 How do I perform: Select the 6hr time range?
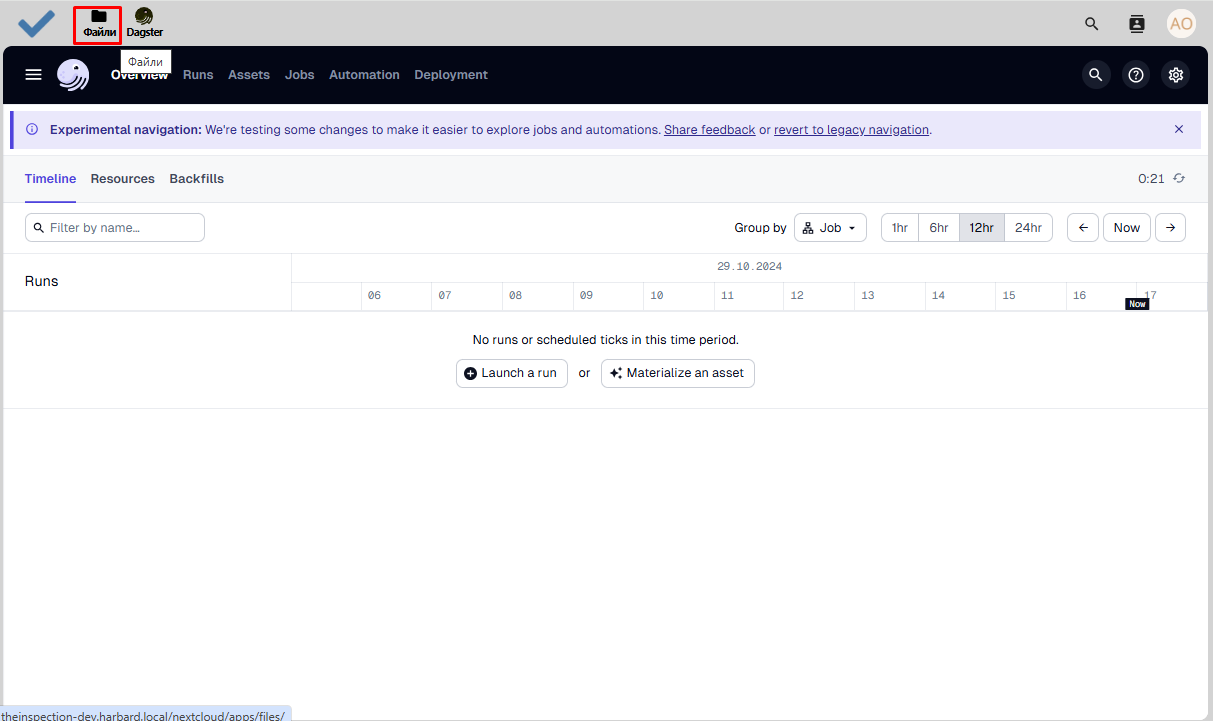click(938, 228)
